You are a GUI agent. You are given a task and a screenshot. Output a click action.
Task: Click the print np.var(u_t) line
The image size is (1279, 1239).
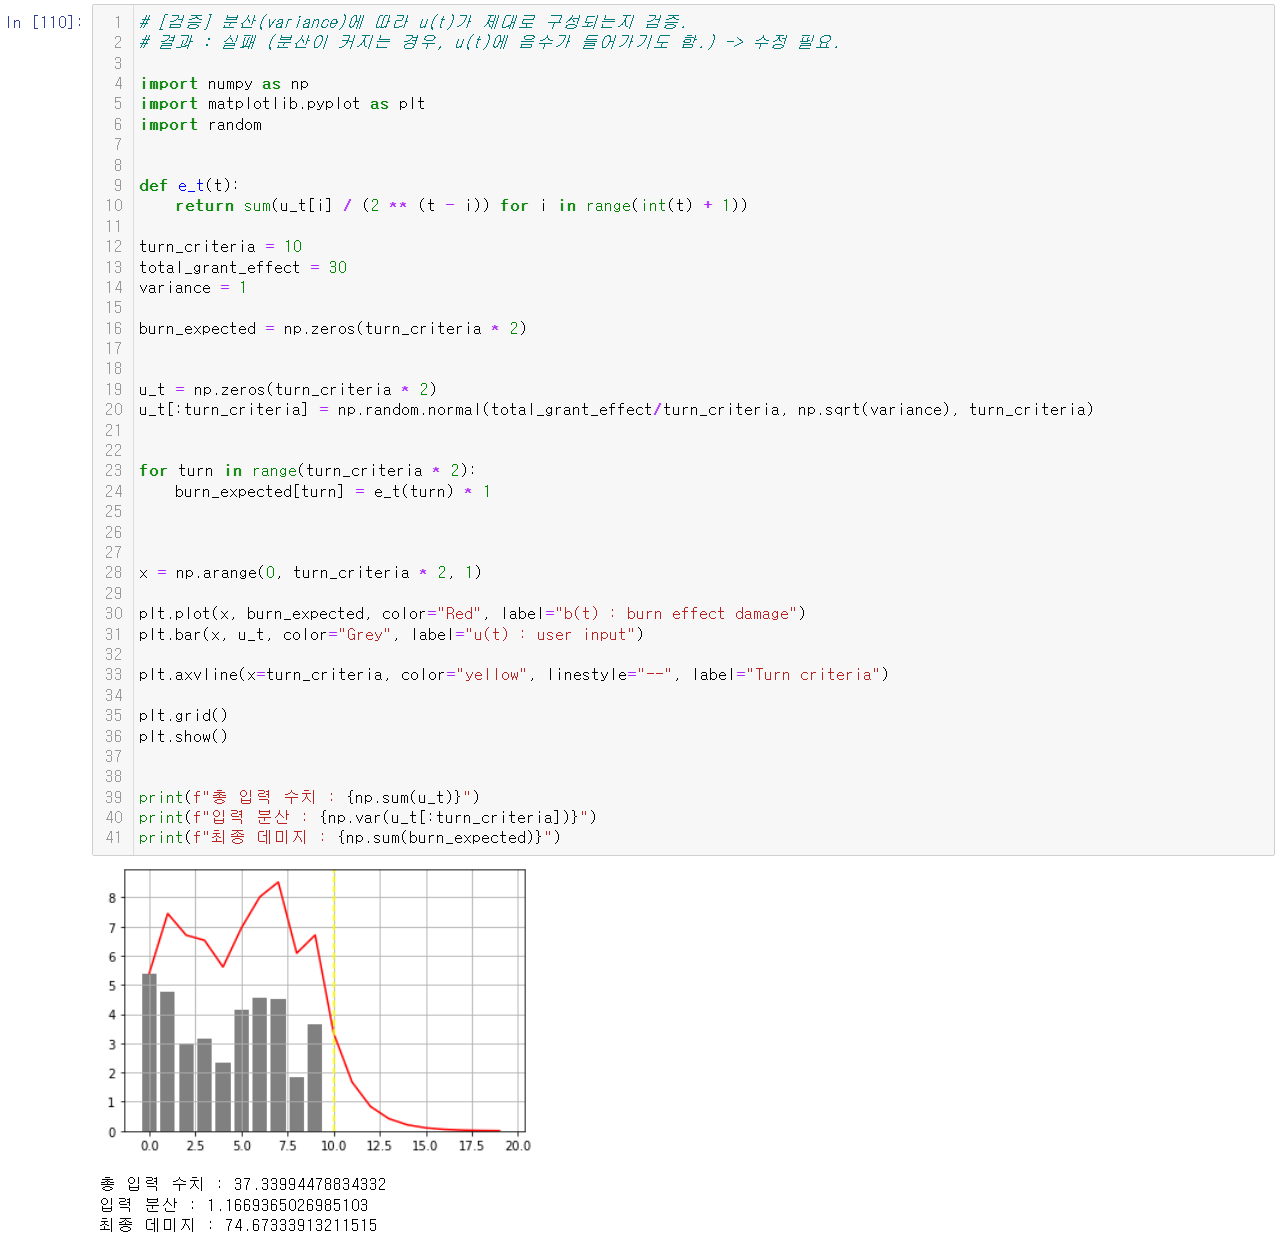(367, 817)
